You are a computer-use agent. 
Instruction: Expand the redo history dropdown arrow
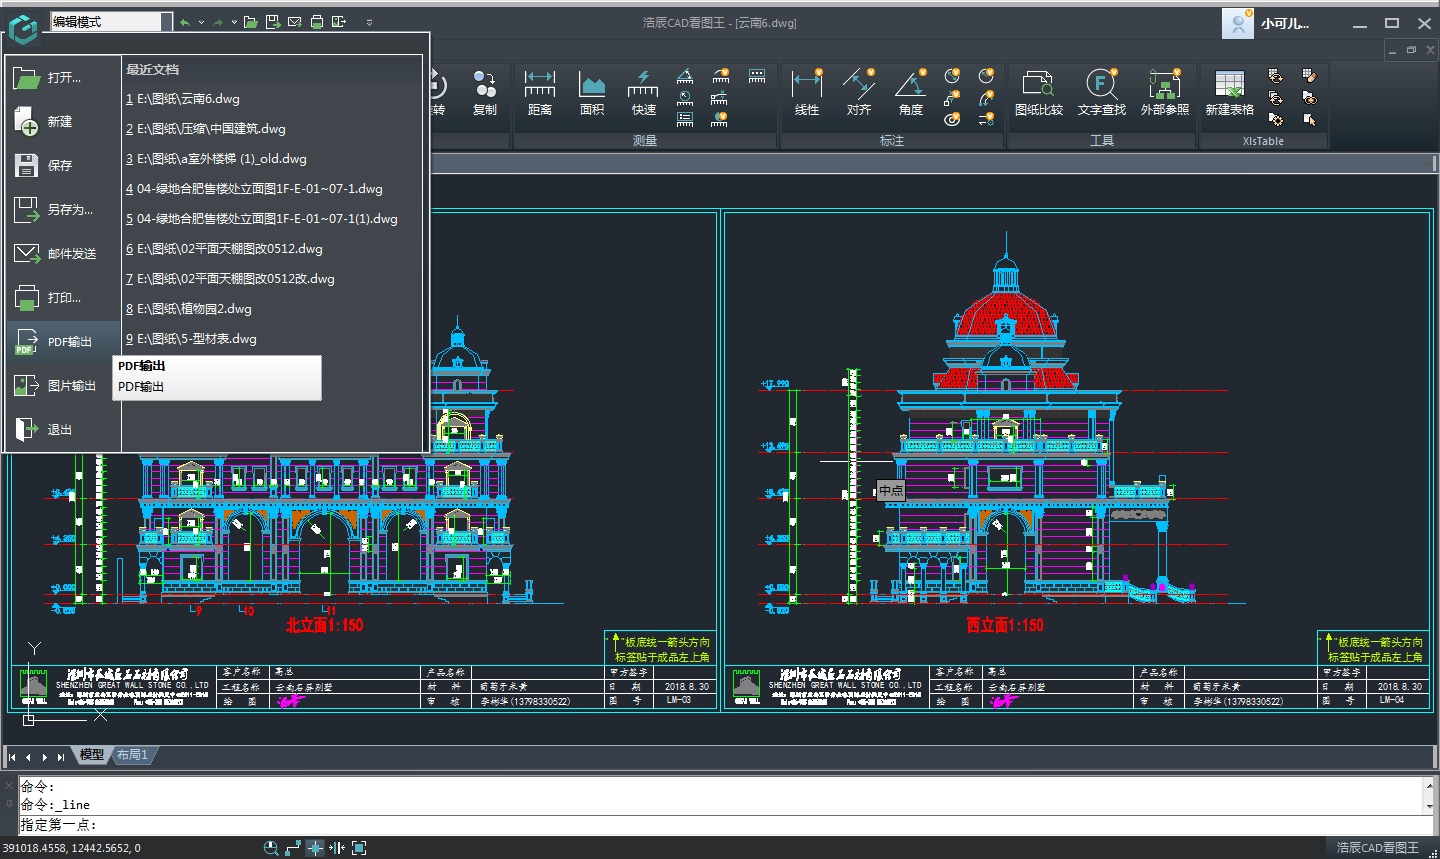point(234,22)
